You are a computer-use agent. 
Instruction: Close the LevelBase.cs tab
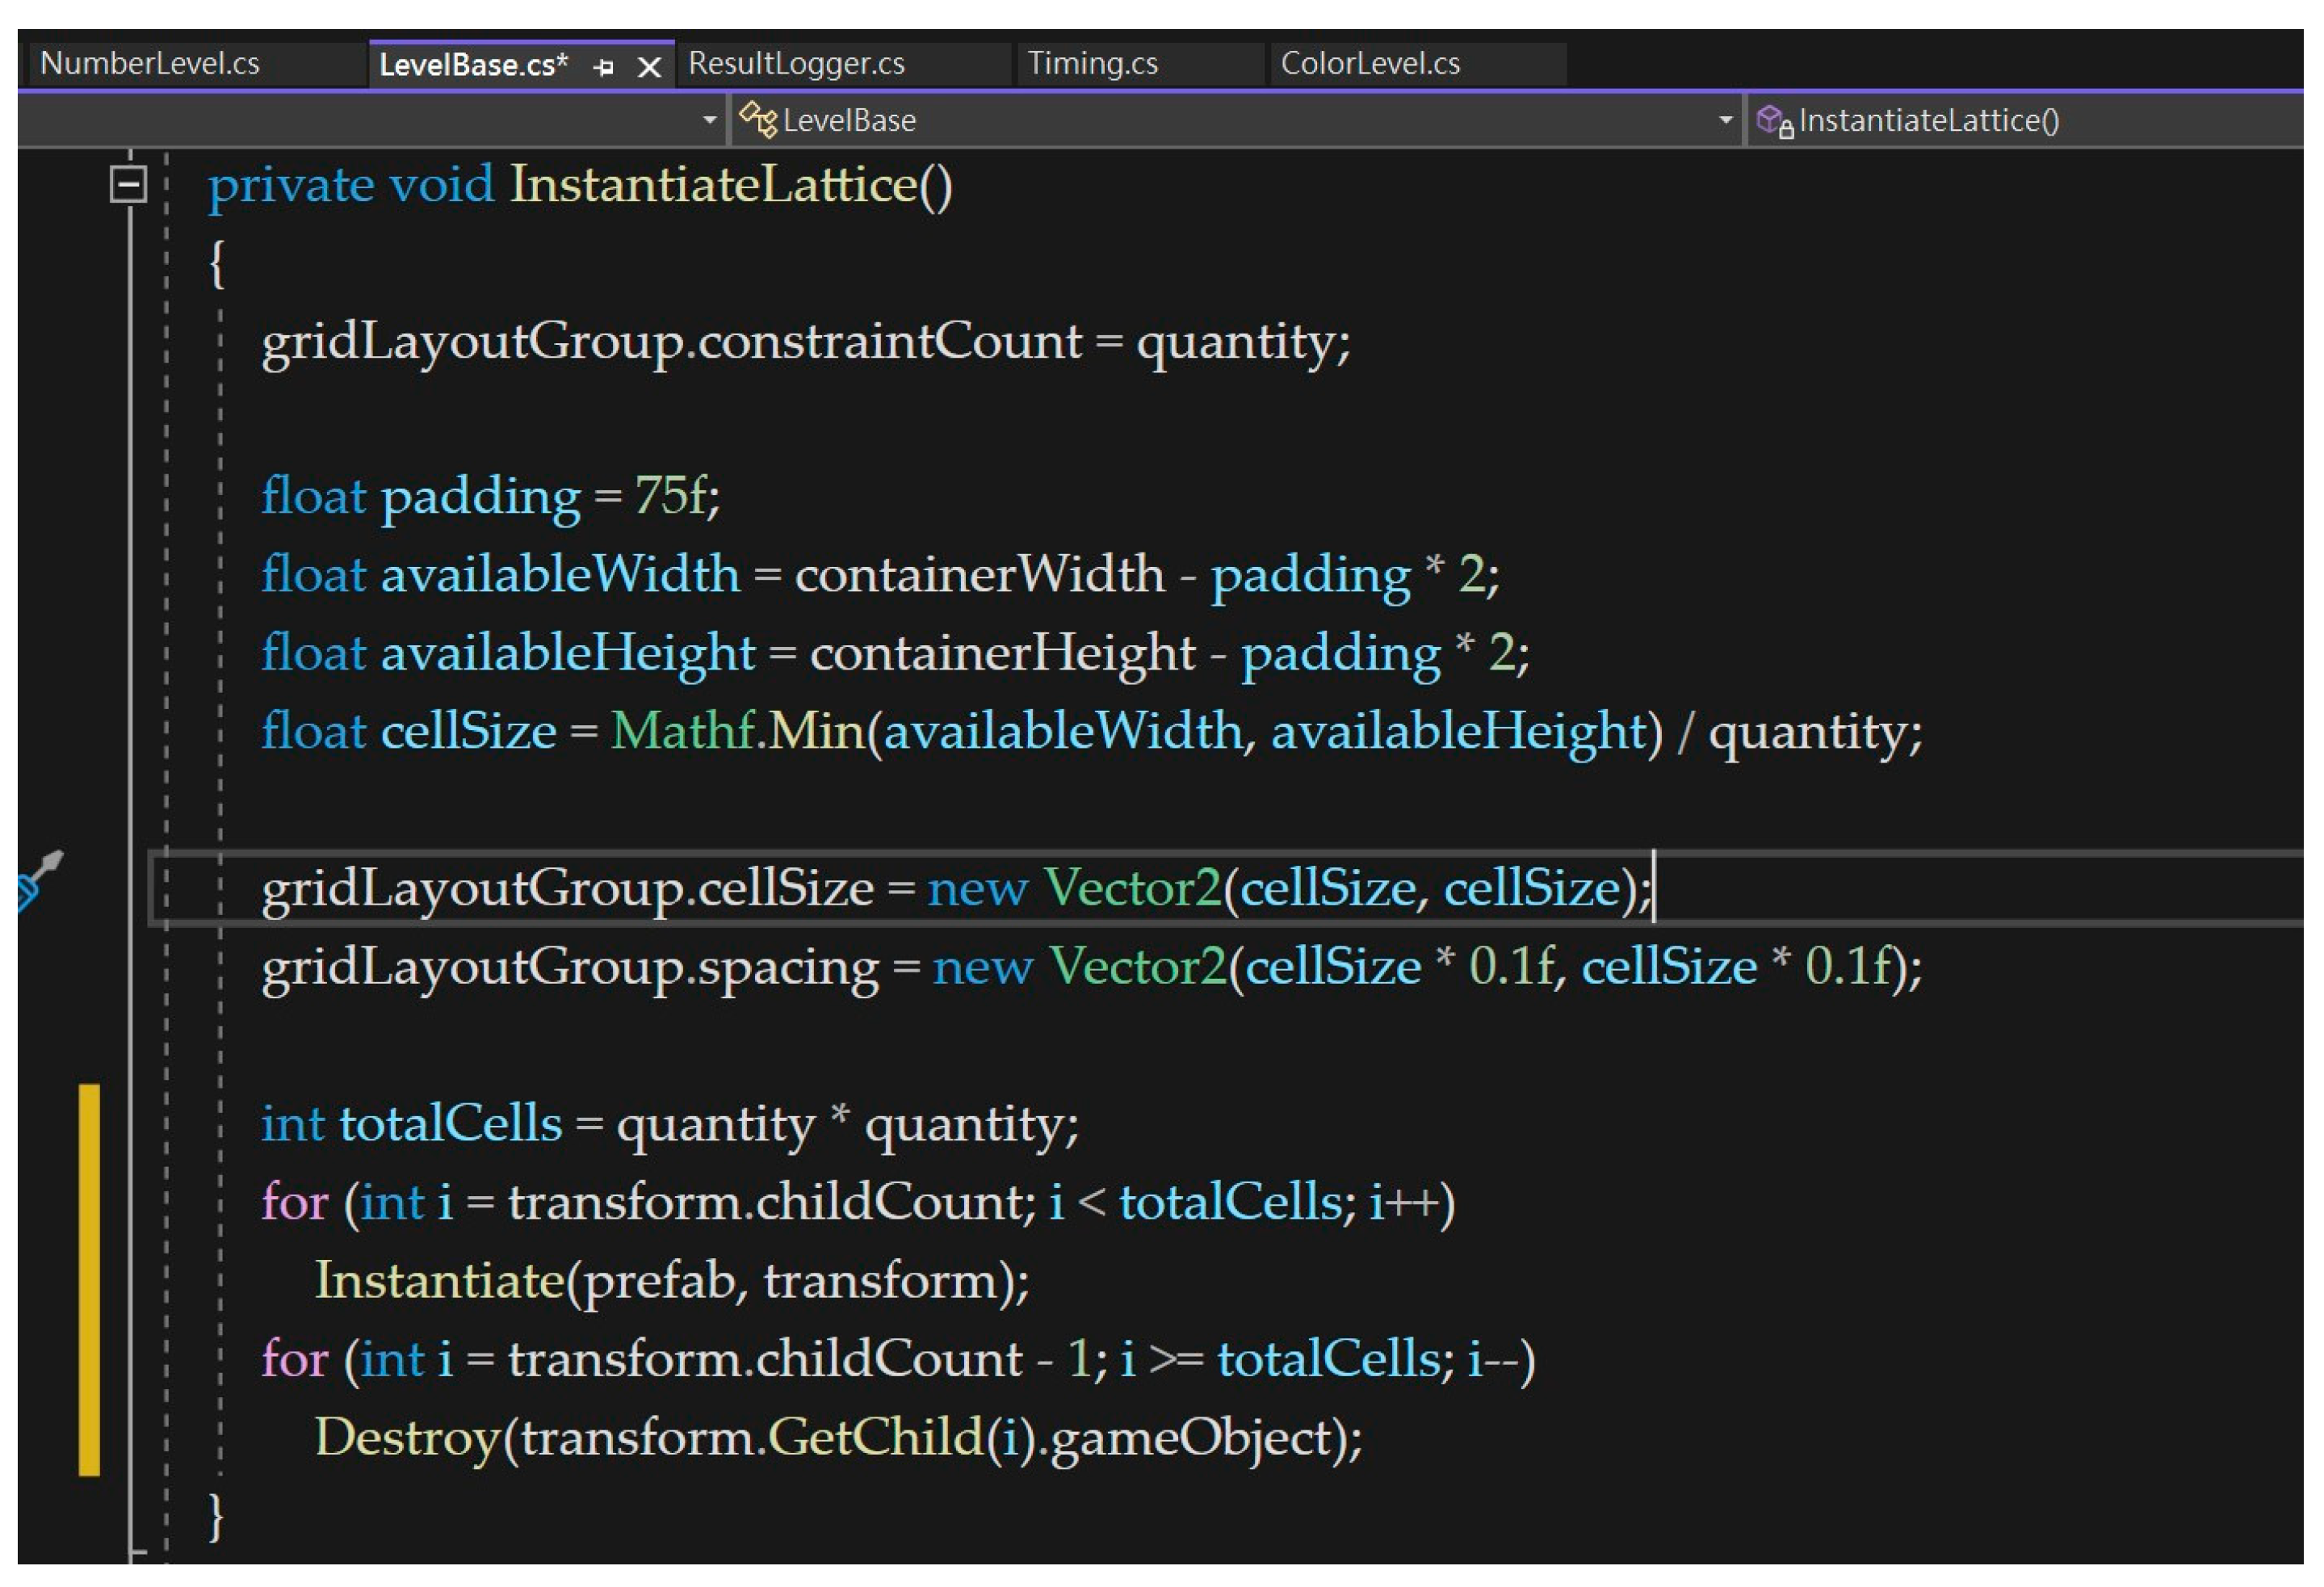point(649,67)
